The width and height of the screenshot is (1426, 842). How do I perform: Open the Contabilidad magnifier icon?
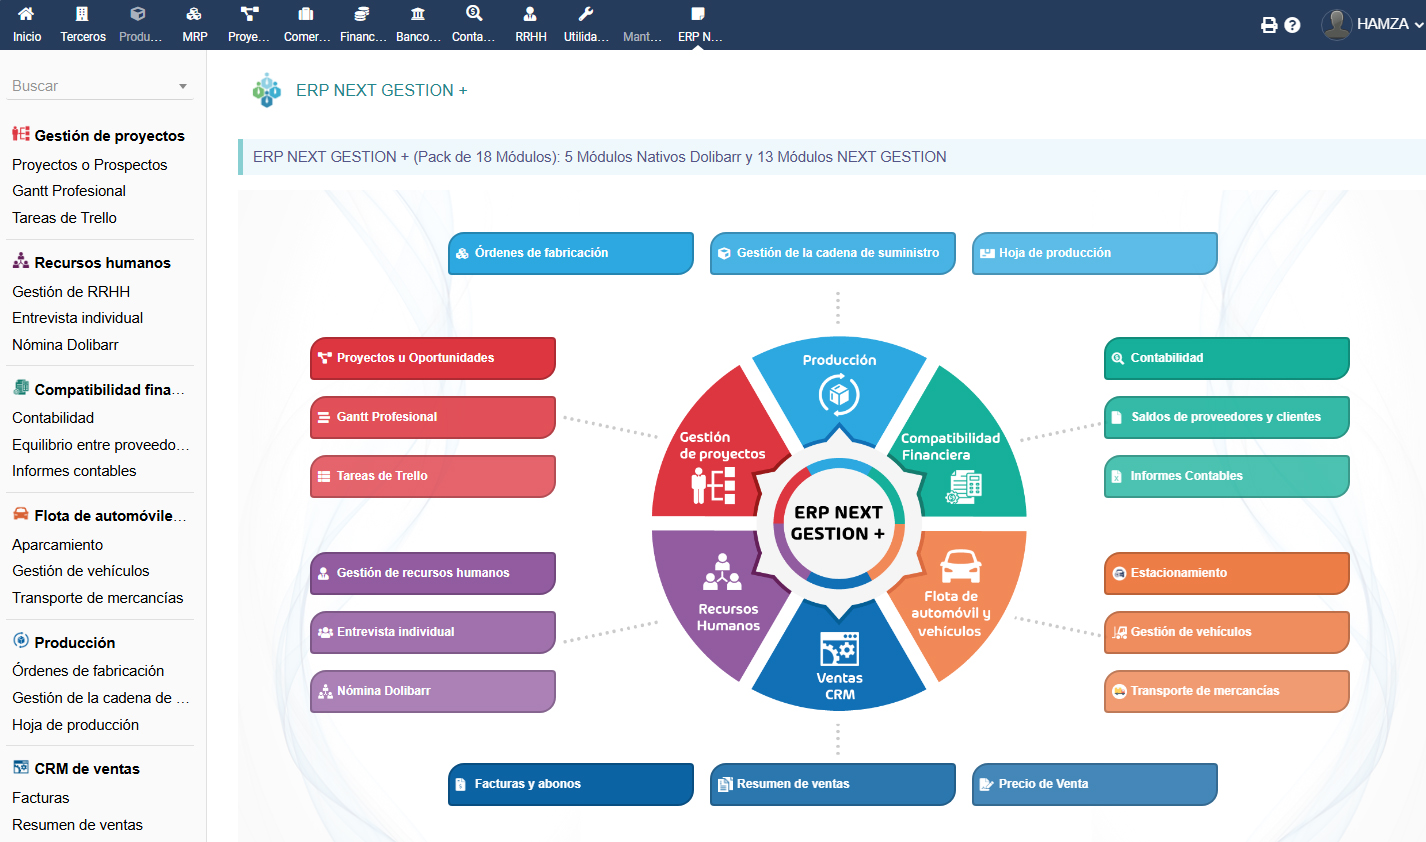[474, 14]
